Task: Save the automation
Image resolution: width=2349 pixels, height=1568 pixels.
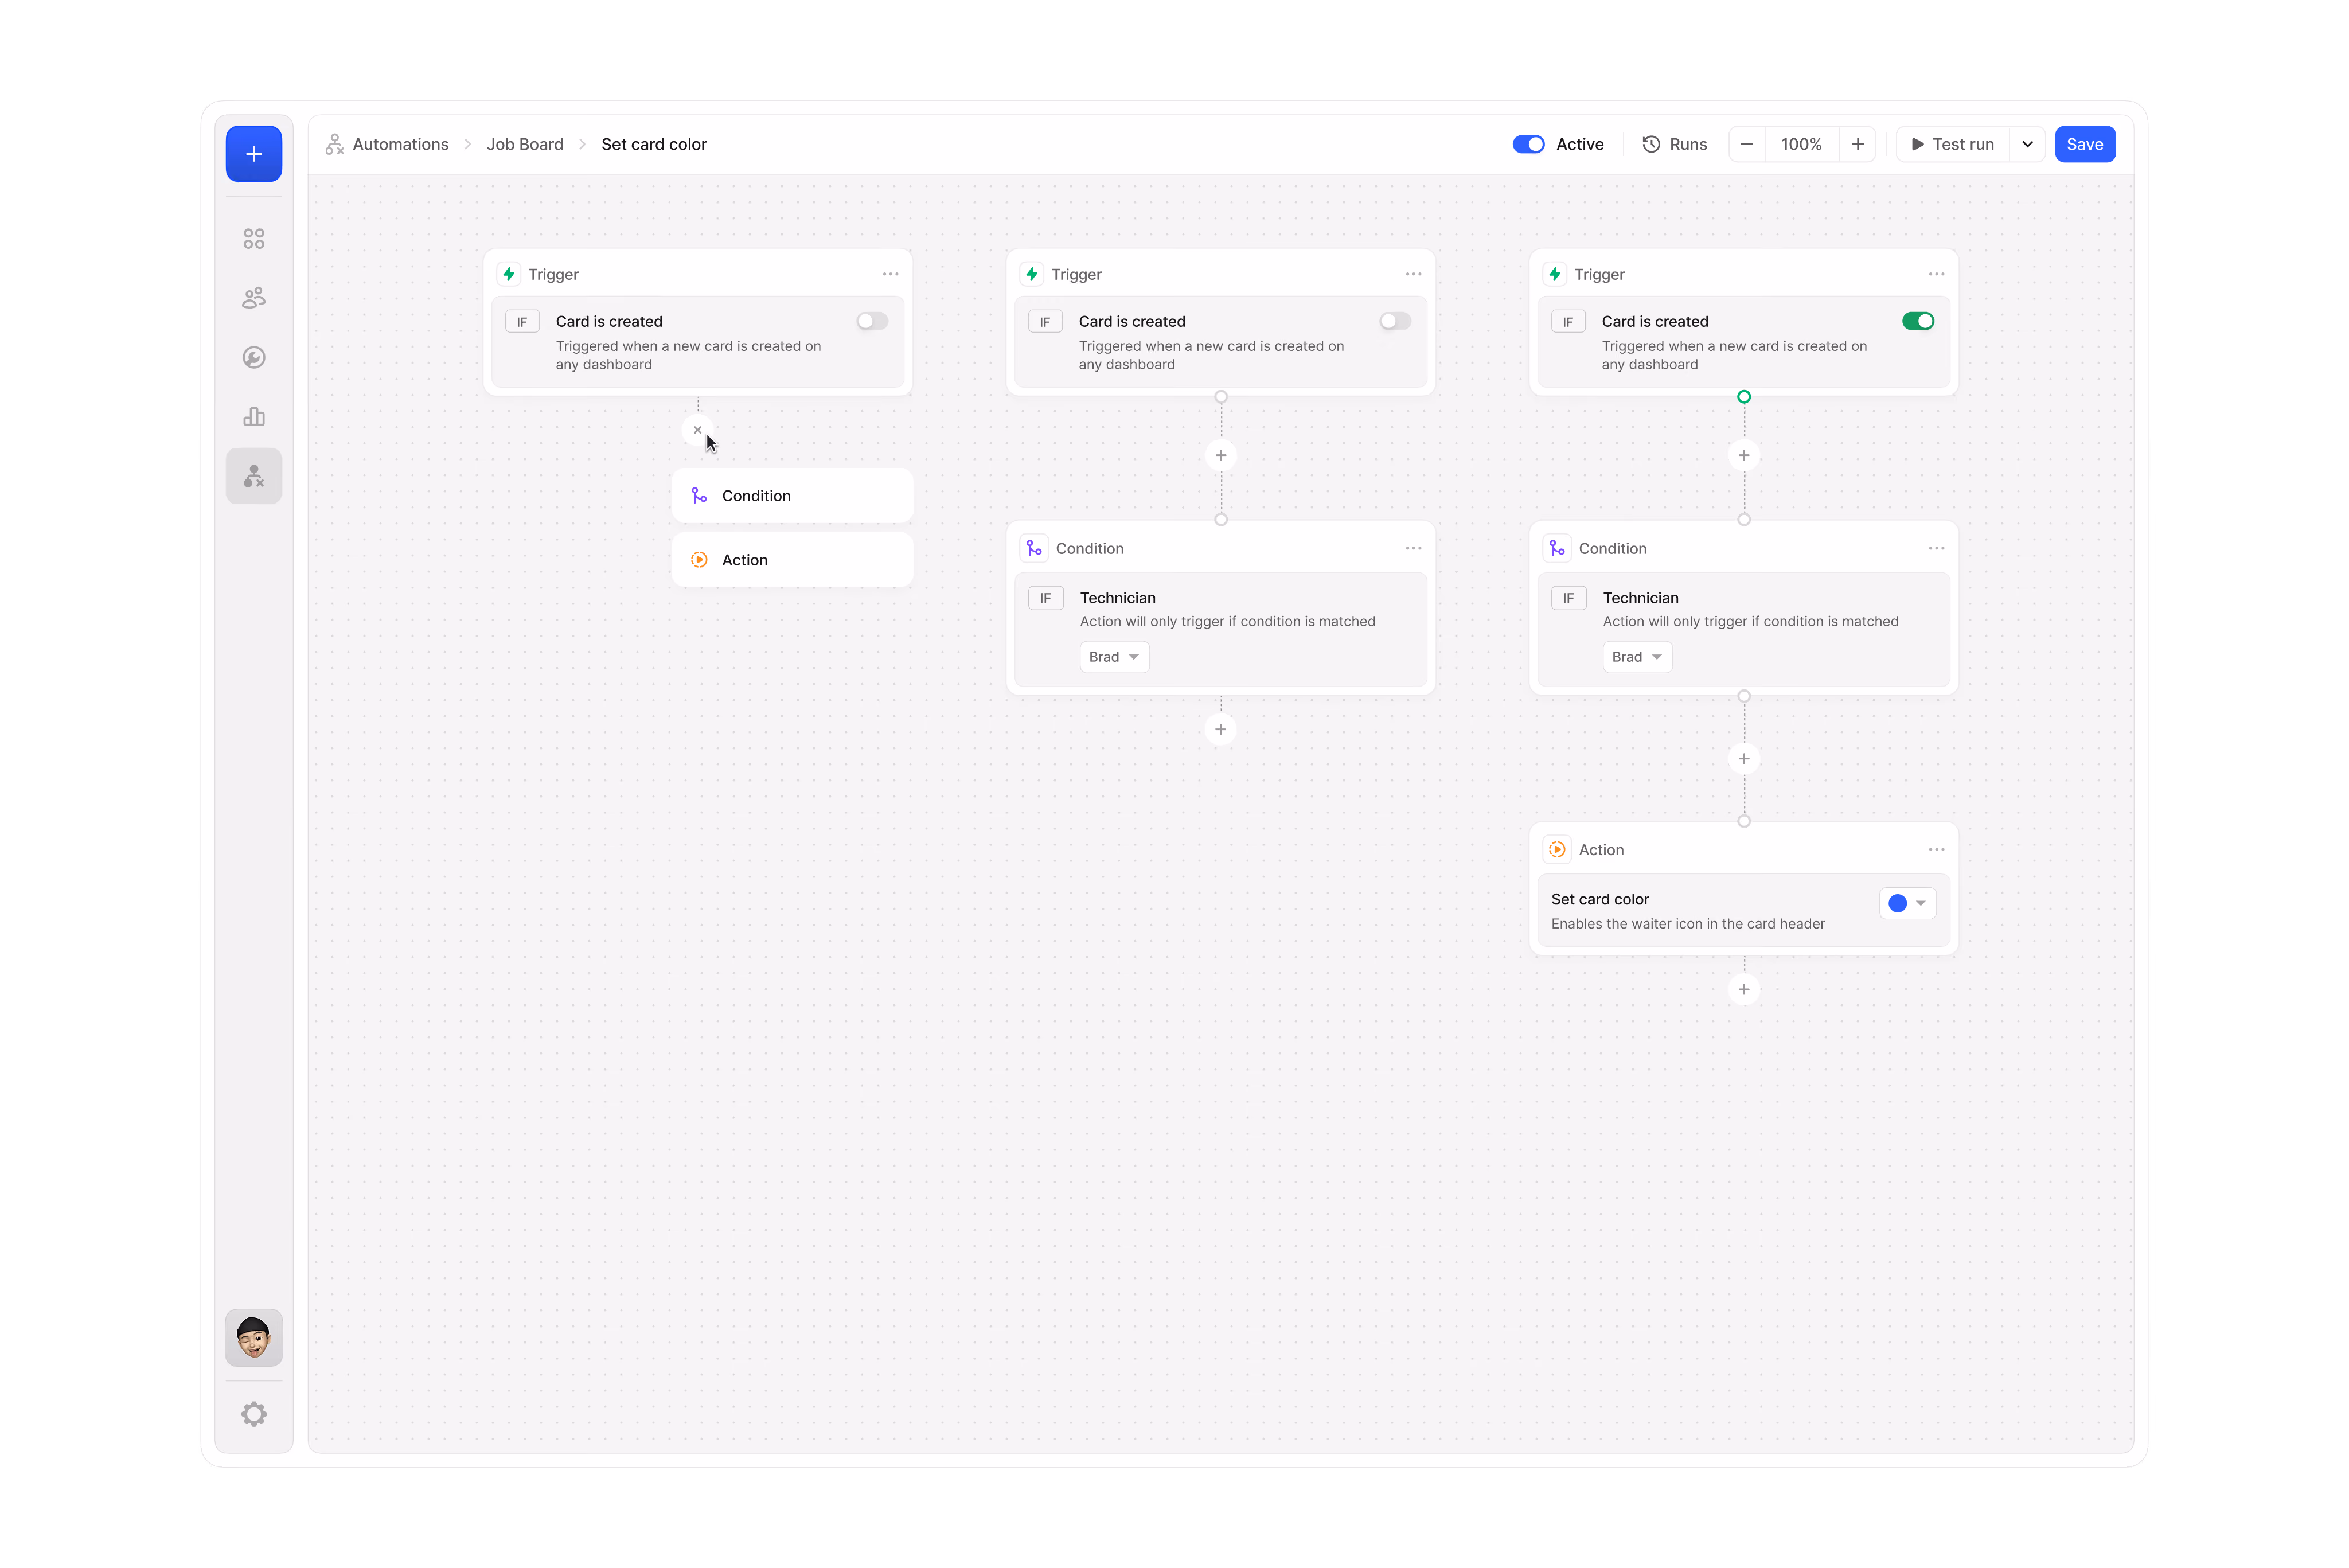Action: (x=2085, y=144)
